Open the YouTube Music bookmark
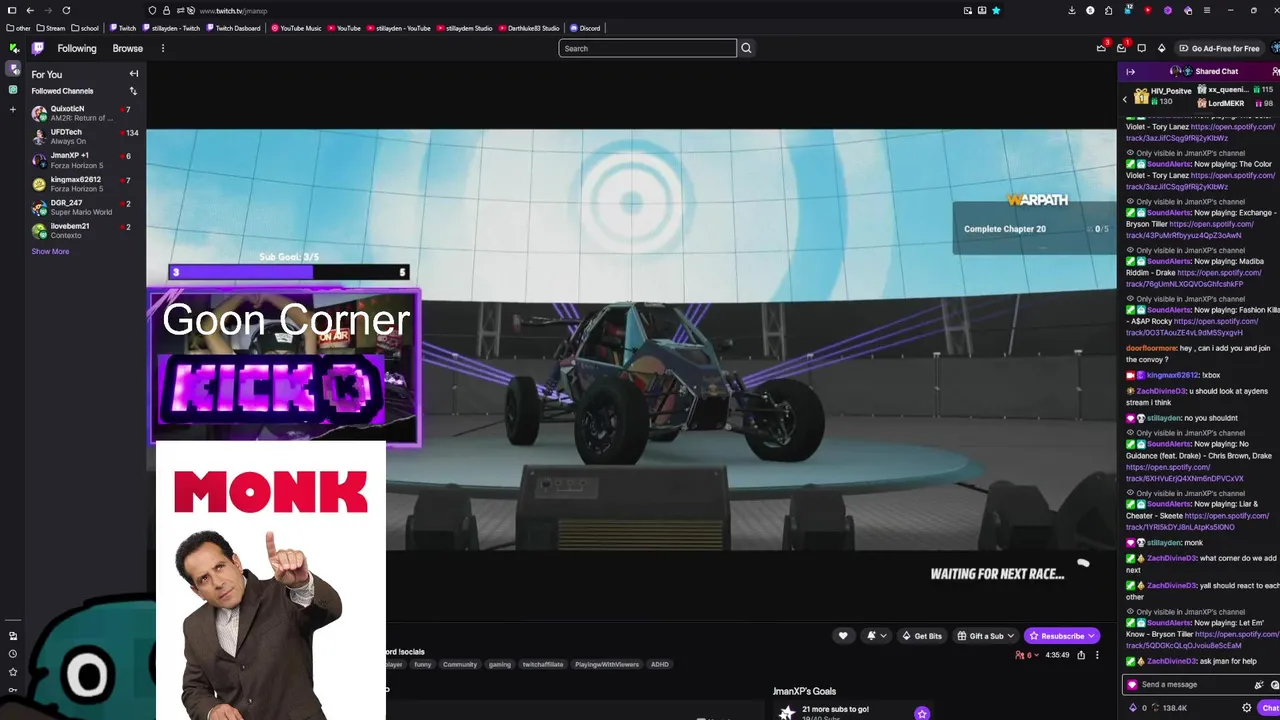Viewport: 1280px width, 720px height. pos(296,28)
